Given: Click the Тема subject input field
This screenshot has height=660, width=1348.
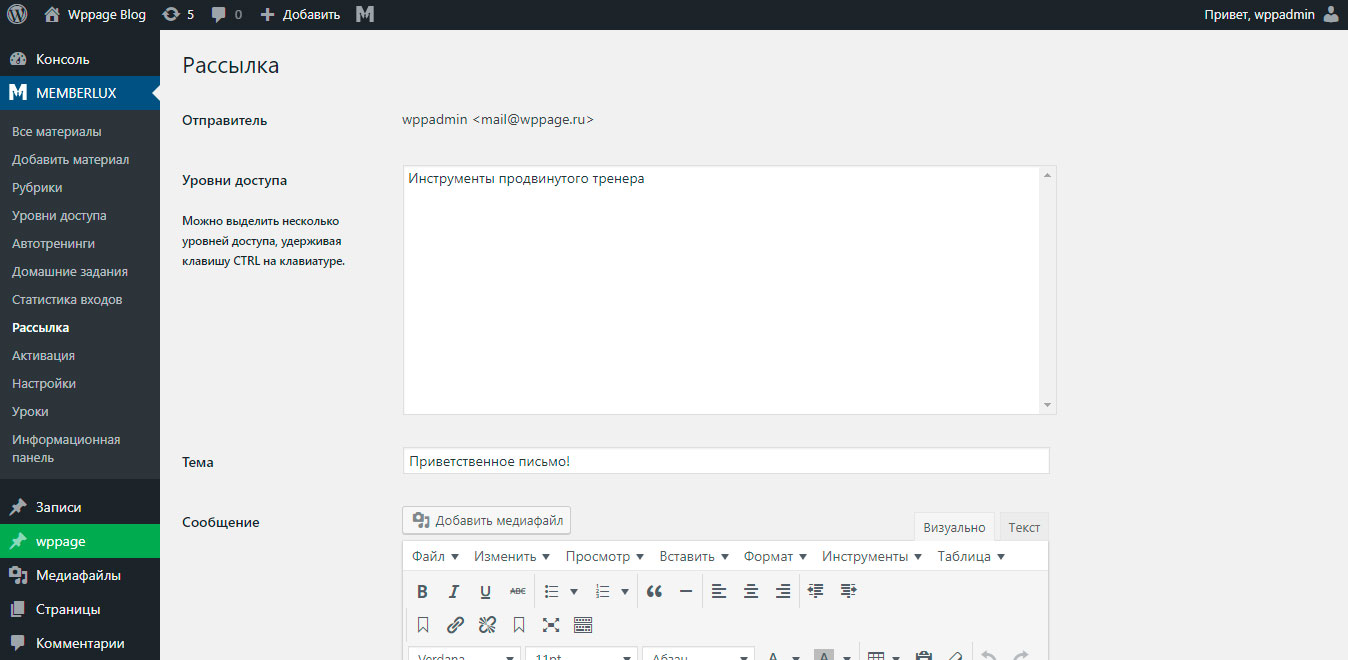Looking at the screenshot, I should tap(726, 461).
